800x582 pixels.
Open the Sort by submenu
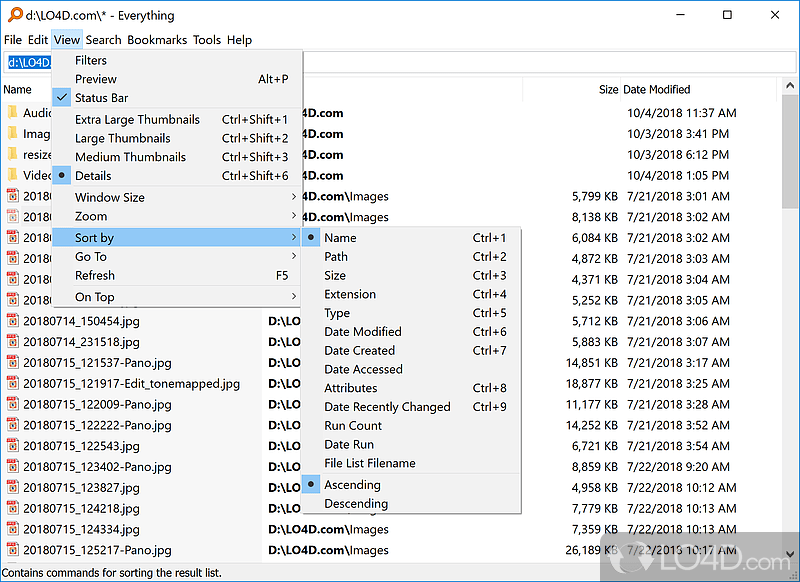click(x=177, y=238)
